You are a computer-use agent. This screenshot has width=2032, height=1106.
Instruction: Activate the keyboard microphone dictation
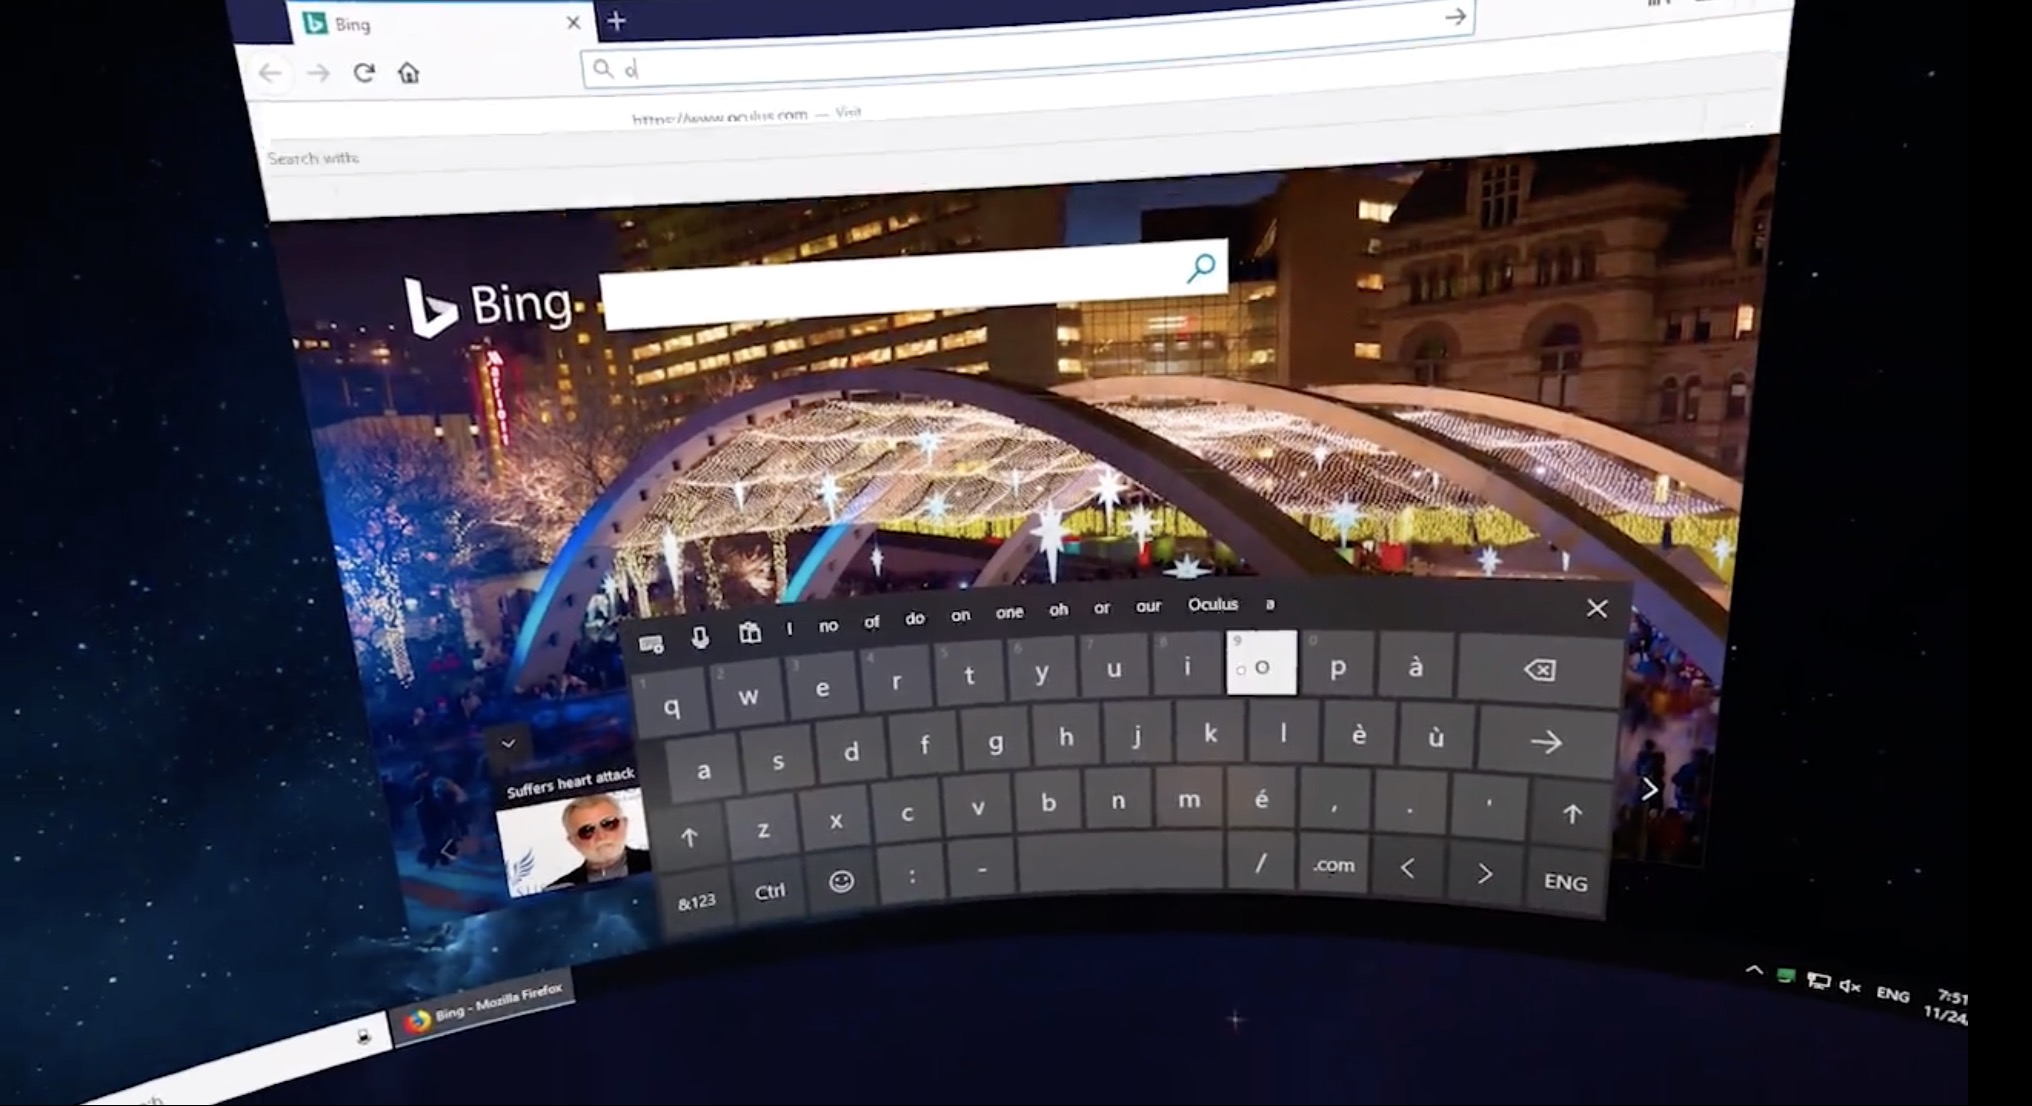pyautogui.click(x=700, y=638)
